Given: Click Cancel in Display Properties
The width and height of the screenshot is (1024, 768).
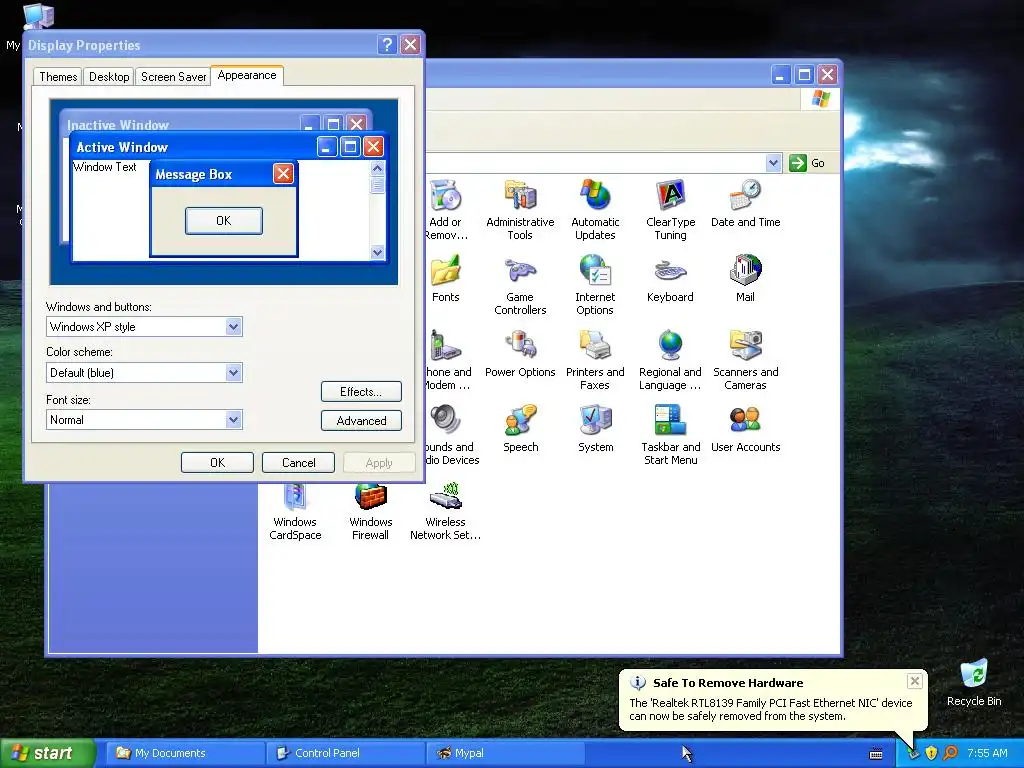Looking at the screenshot, I should pyautogui.click(x=298, y=462).
